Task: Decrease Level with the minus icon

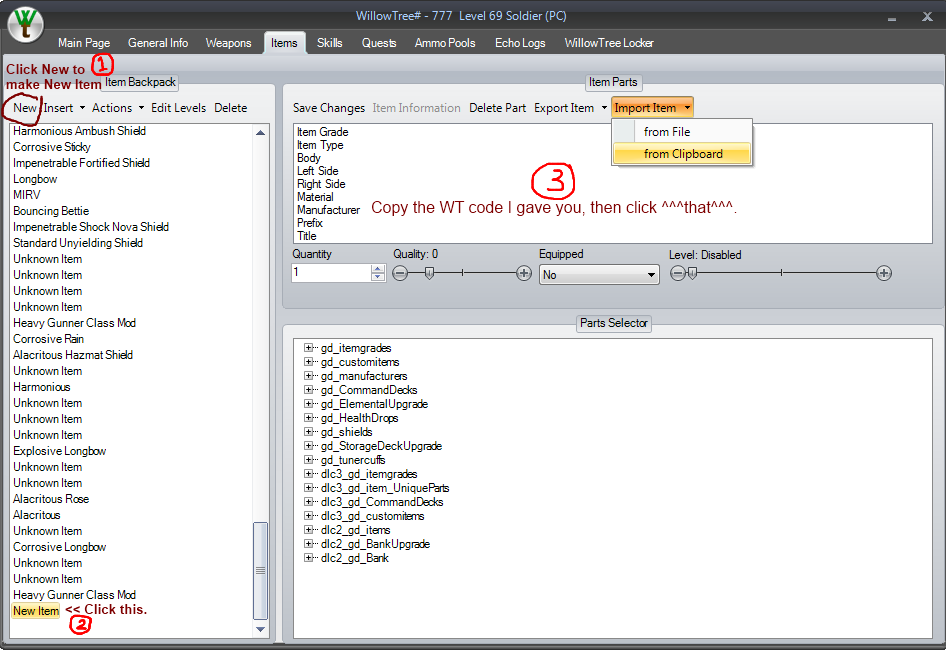Action: tap(678, 274)
